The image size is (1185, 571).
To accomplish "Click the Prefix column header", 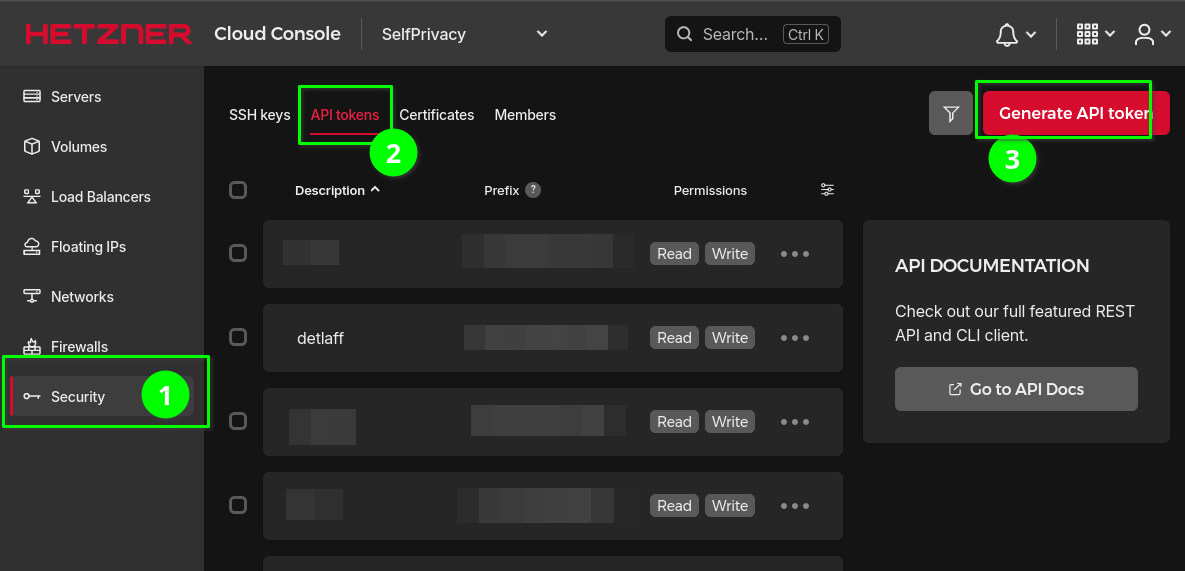I will 502,190.
